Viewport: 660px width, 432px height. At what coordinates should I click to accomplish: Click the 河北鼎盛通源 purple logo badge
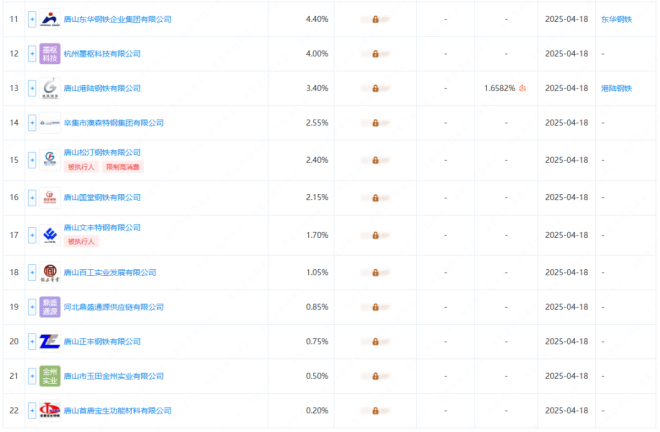click(x=50, y=306)
